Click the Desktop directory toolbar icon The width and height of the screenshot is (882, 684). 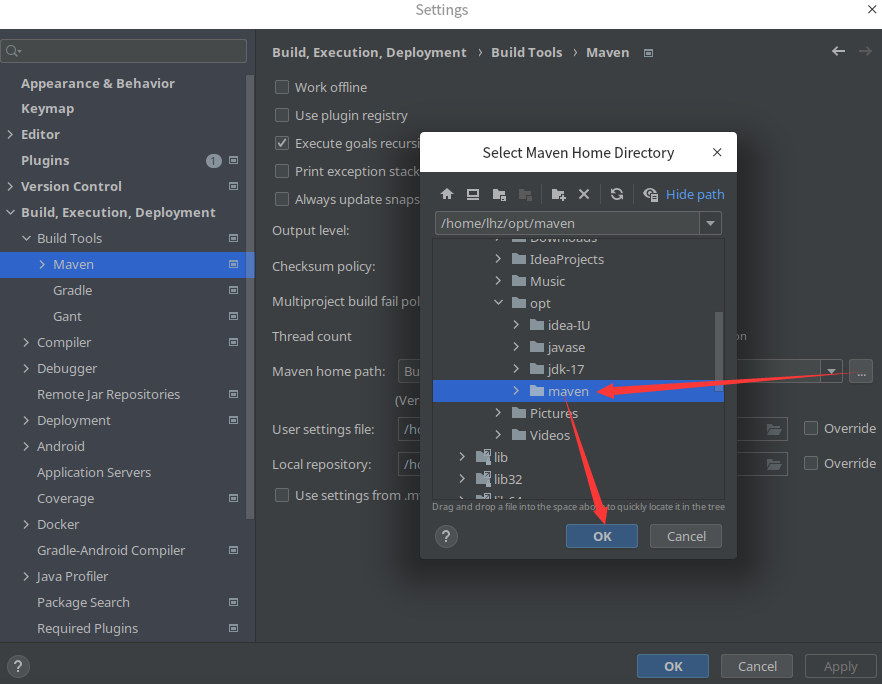click(472, 194)
